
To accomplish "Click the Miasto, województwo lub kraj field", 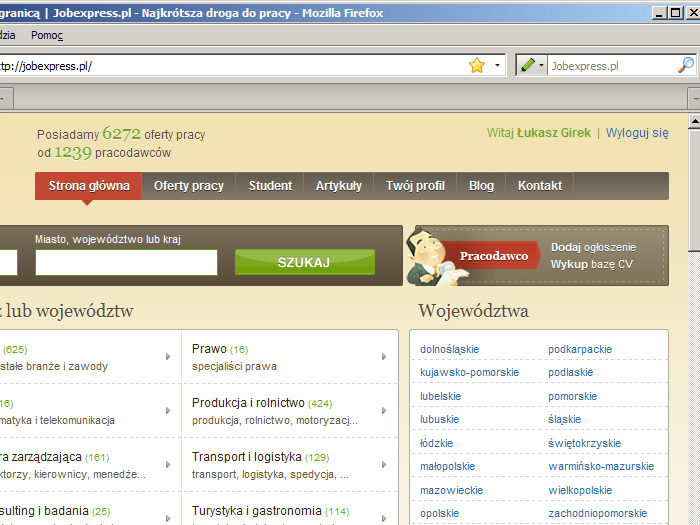I will pyautogui.click(x=126, y=262).
